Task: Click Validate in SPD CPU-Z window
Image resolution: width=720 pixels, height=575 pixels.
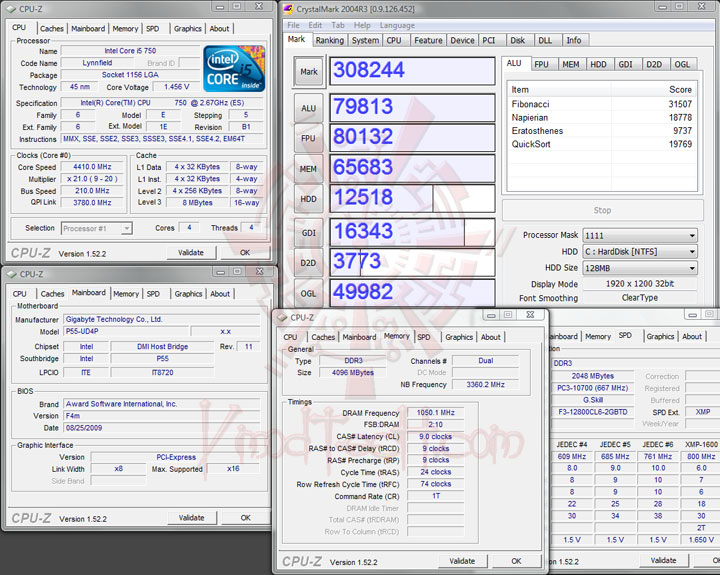Action: click(663, 560)
